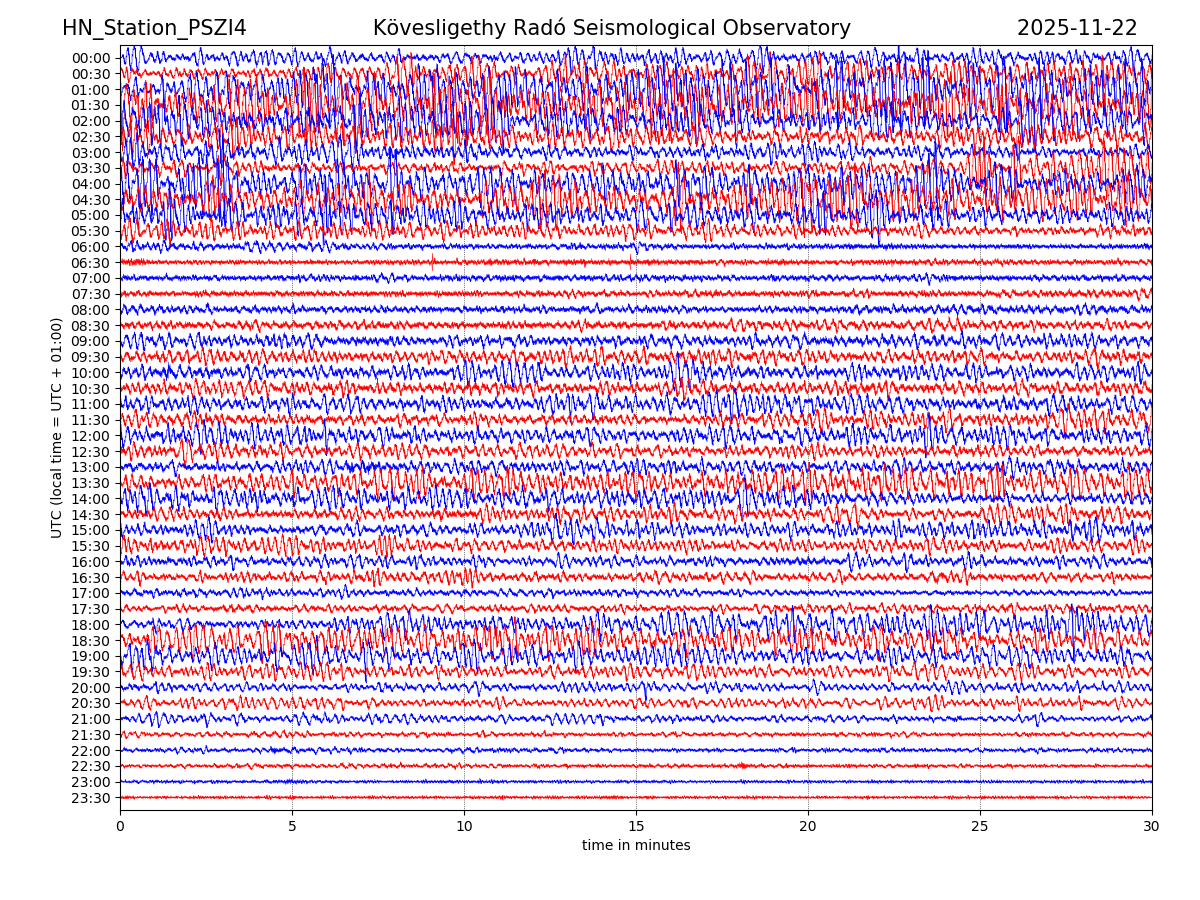Click the x-axis tick label 20
This screenshot has height=900, width=1200.
pyautogui.click(x=808, y=826)
